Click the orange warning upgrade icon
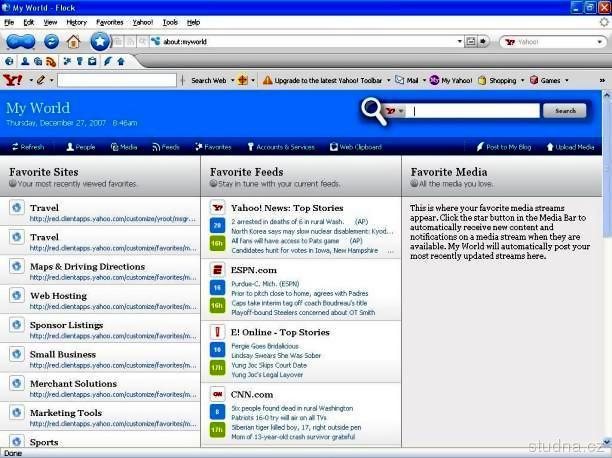 coord(267,80)
